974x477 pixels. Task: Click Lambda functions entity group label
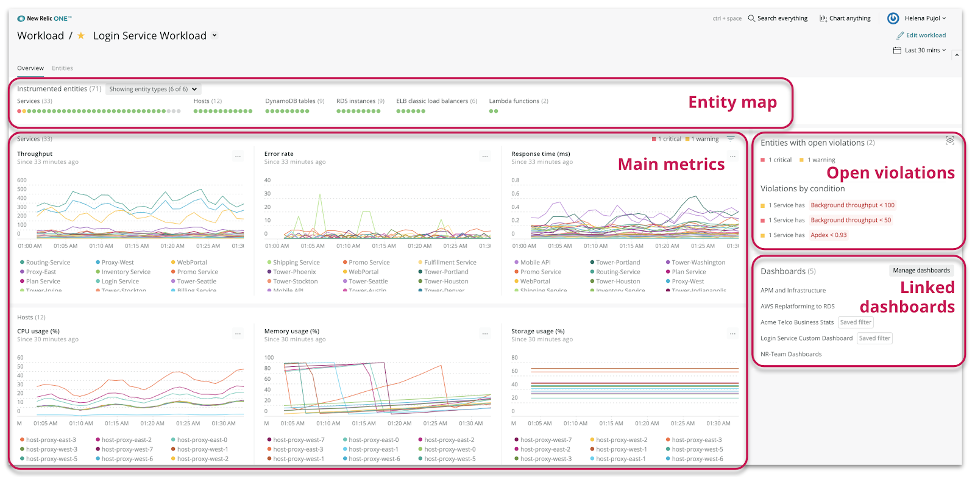click(519, 101)
